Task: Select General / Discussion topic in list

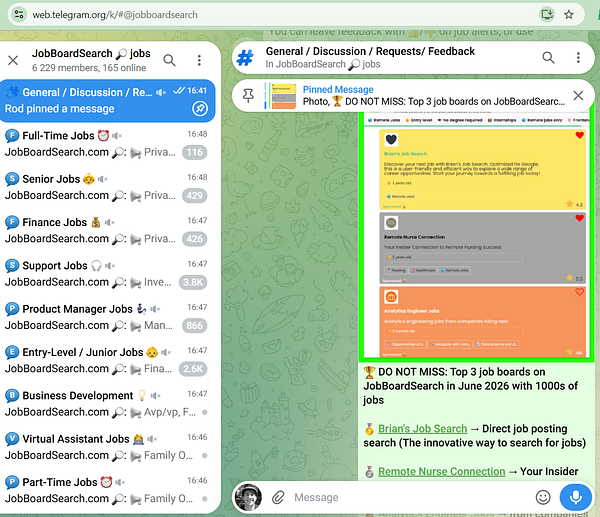Action: pos(106,101)
